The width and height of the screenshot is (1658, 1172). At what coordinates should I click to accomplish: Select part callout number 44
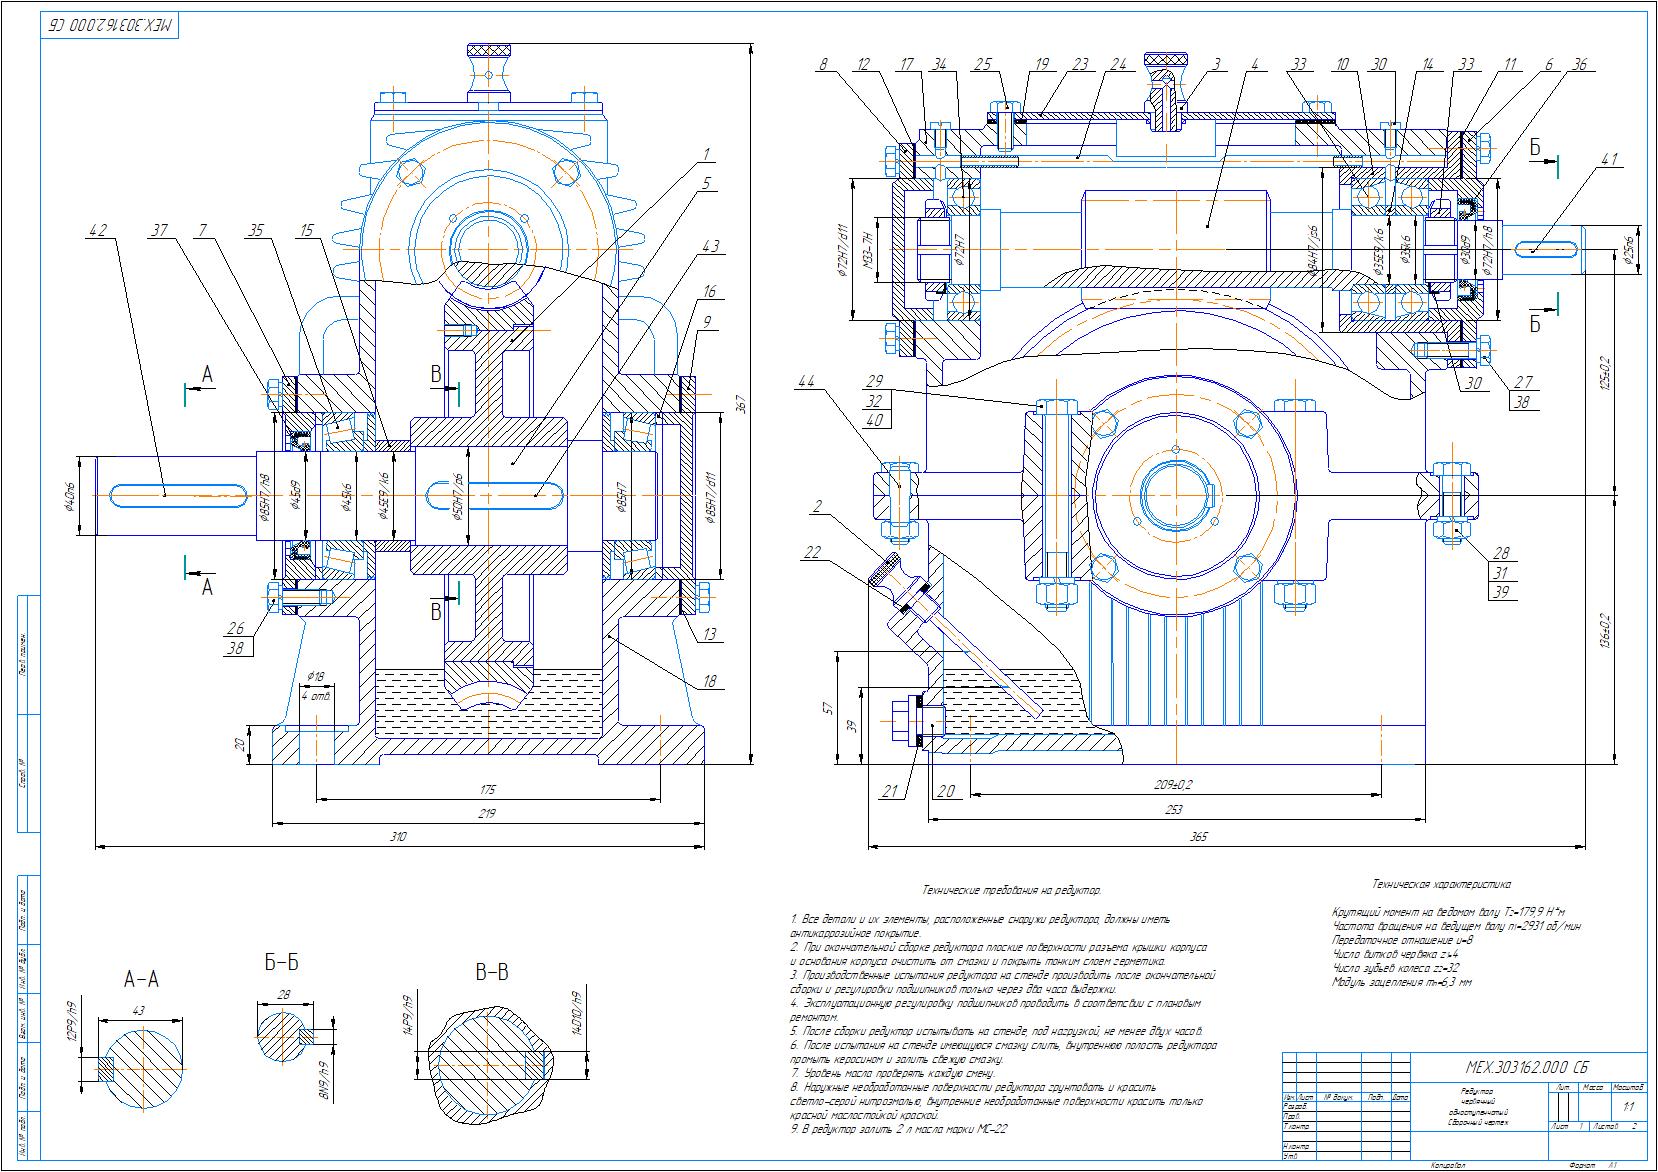(x=805, y=381)
